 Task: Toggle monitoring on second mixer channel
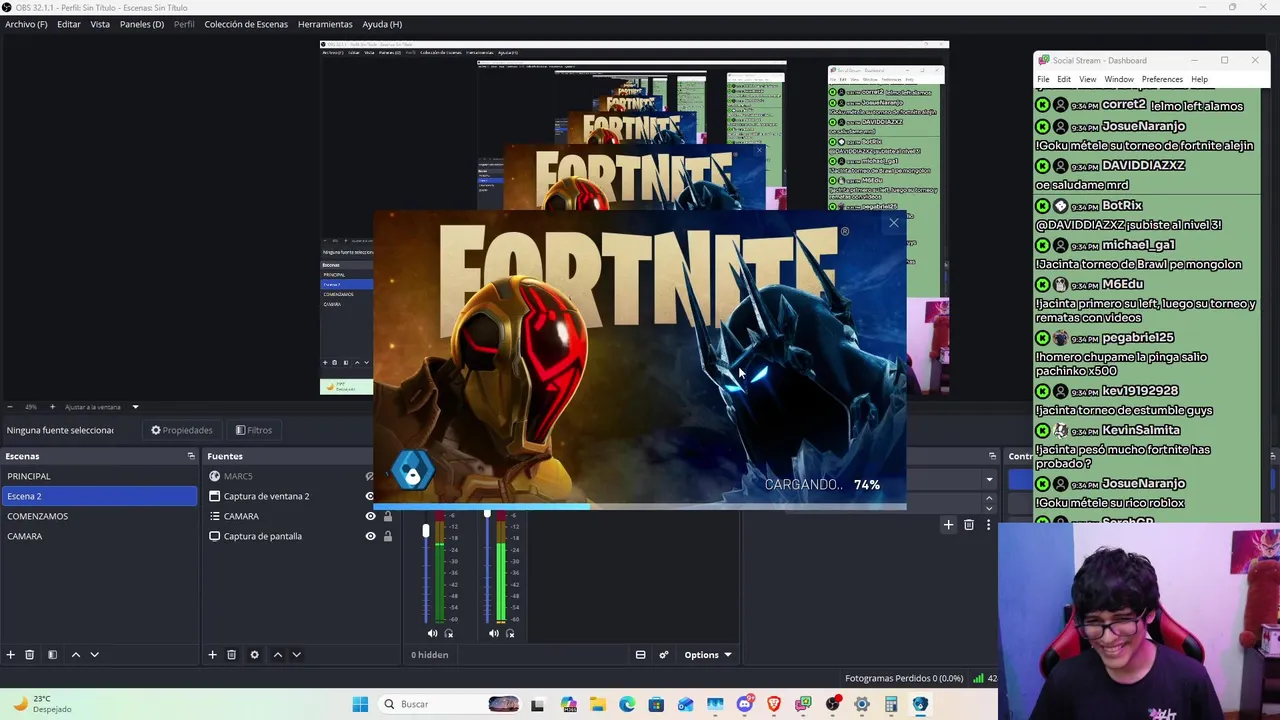click(x=510, y=633)
